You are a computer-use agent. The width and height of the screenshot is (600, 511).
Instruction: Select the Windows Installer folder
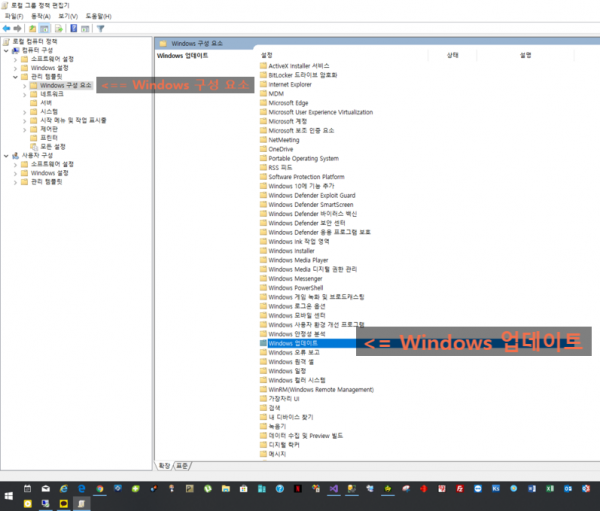tap(291, 251)
